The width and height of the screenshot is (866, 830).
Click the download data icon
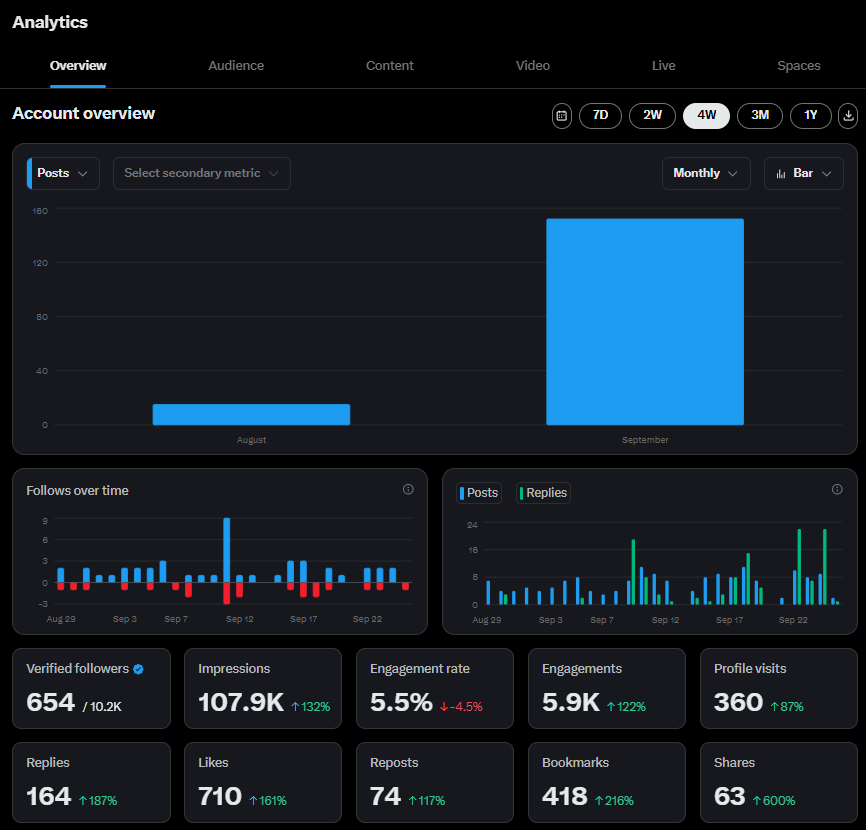coord(848,116)
